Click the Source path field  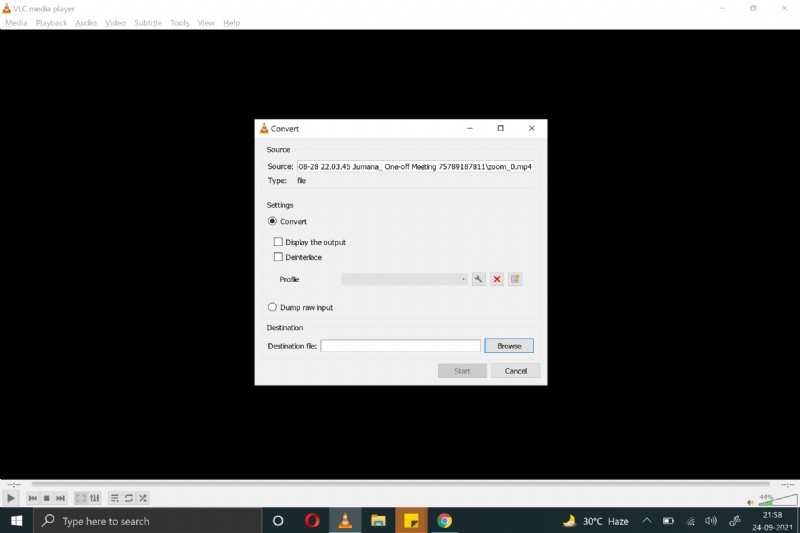click(415, 166)
